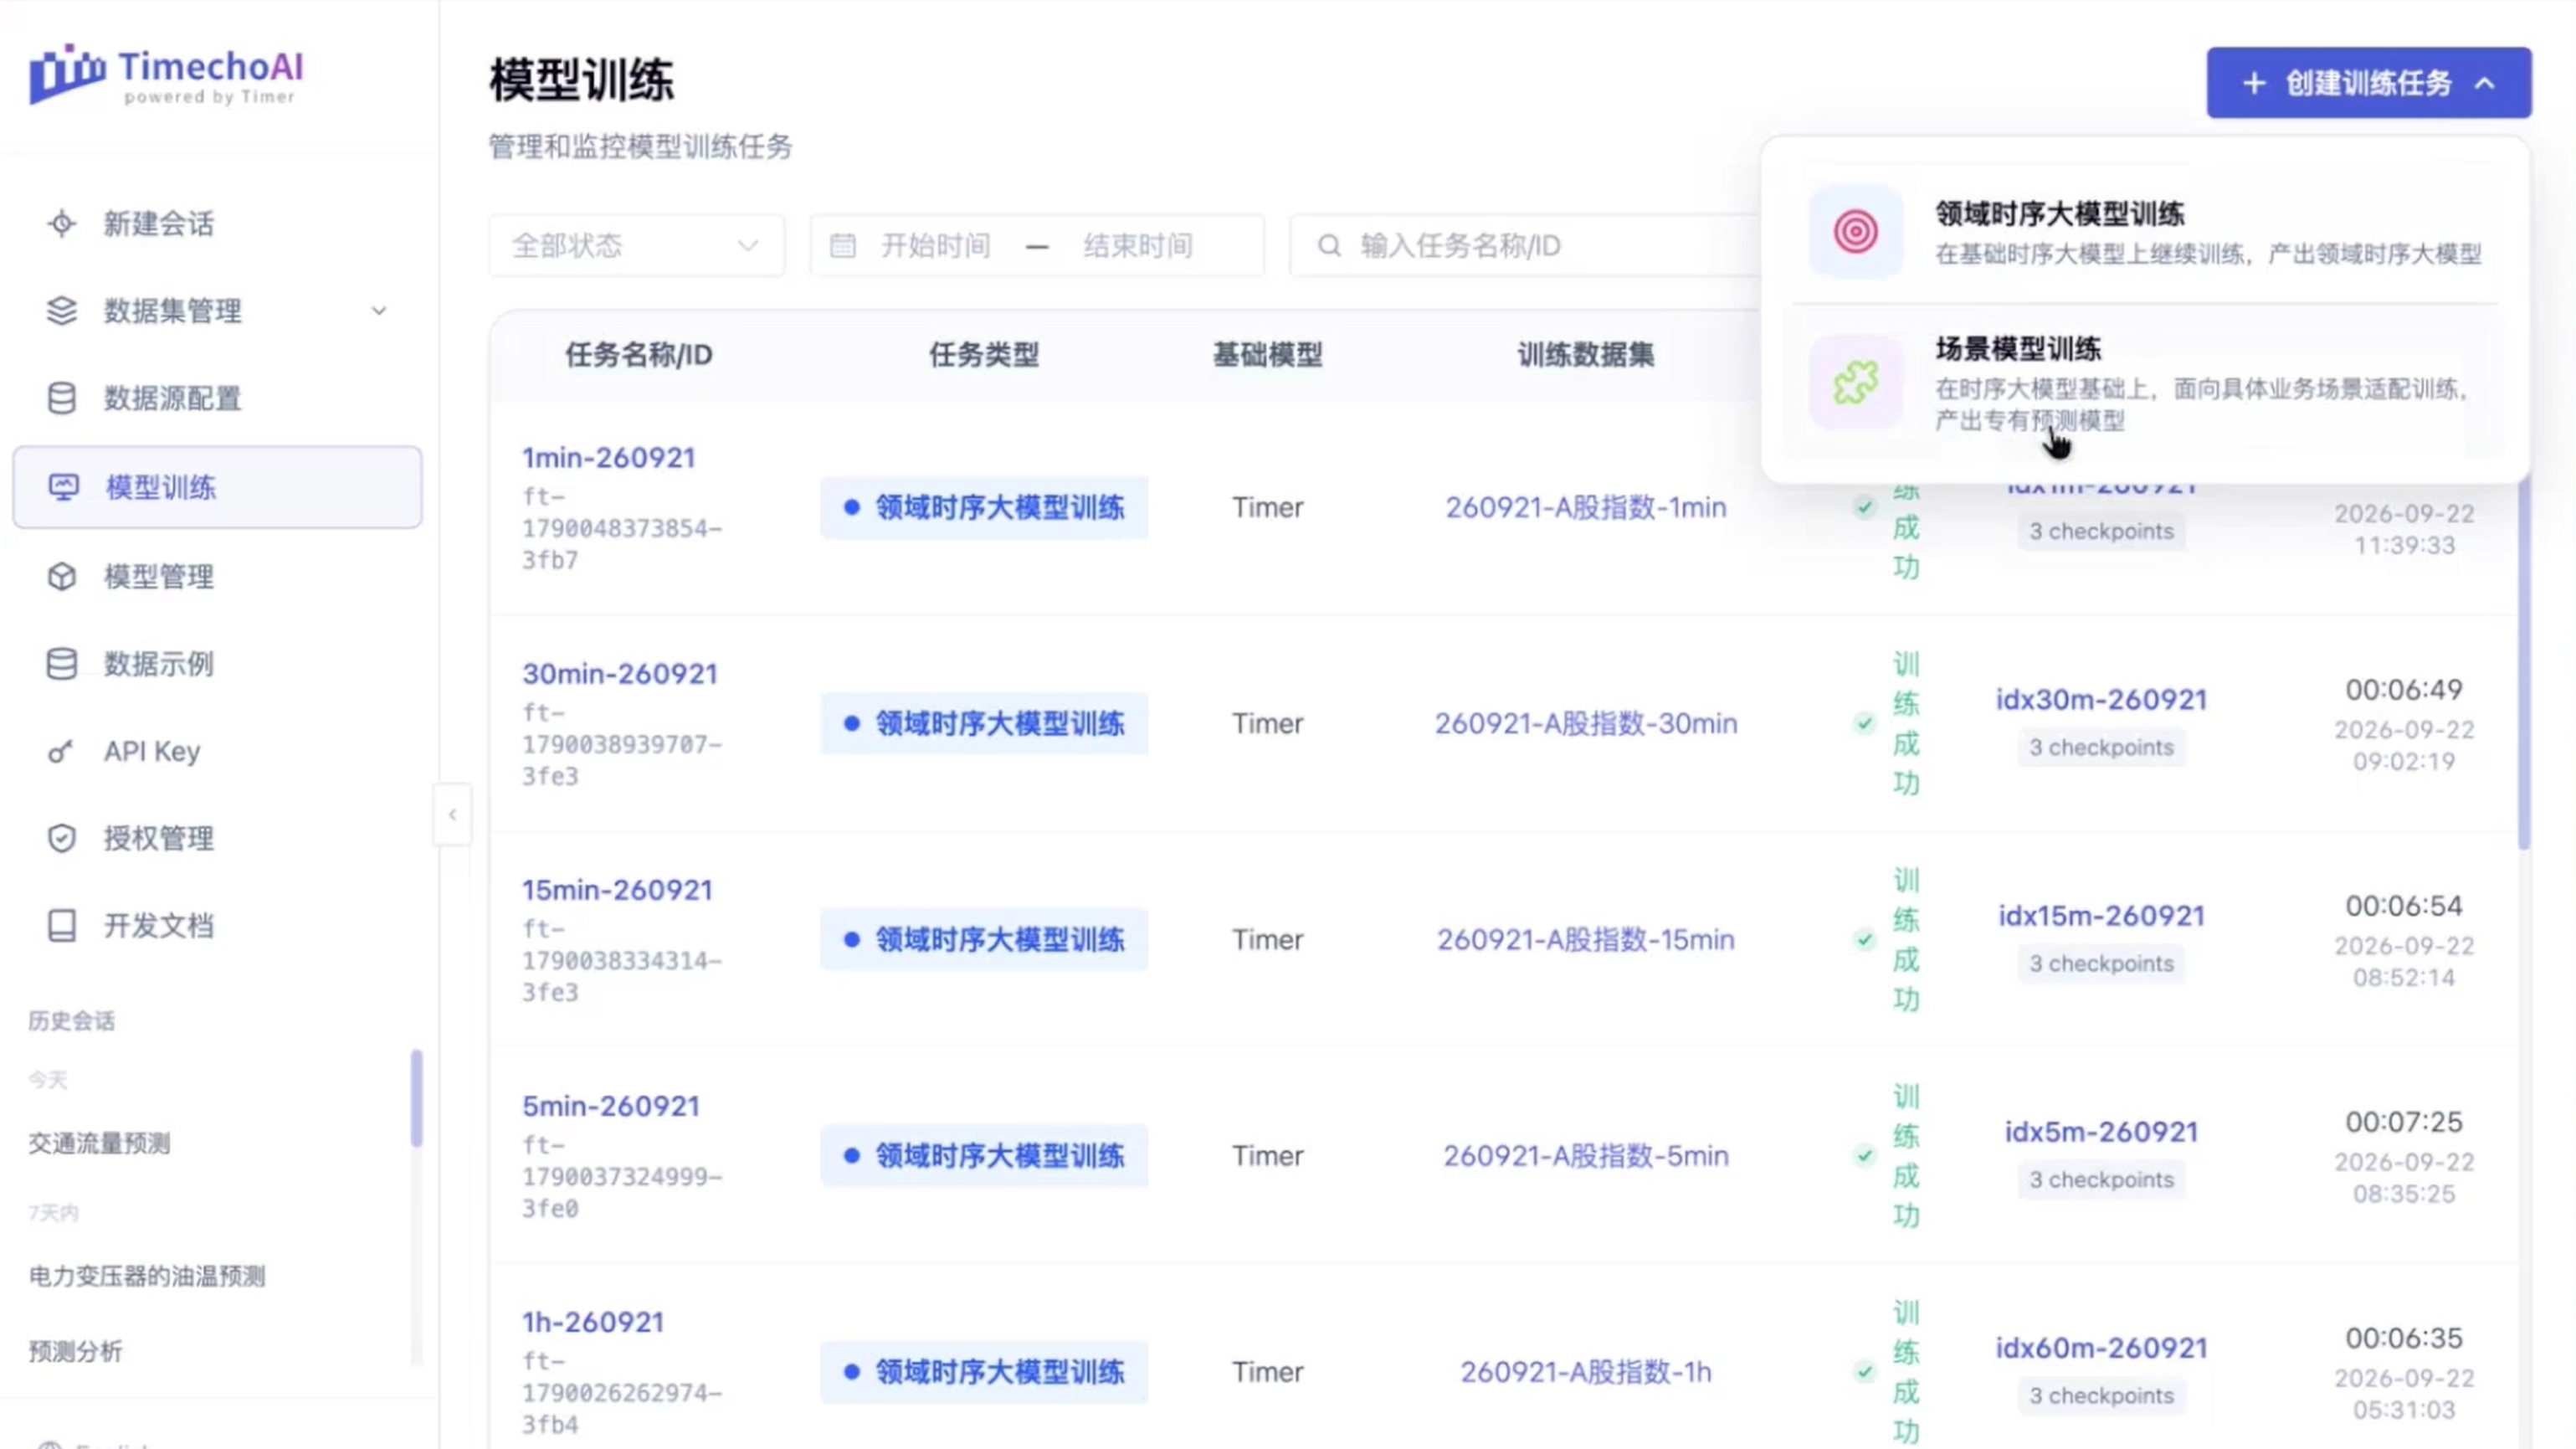The image size is (2576, 1449).
Task: Open the 模型管理 sidebar item
Action: point(217,576)
